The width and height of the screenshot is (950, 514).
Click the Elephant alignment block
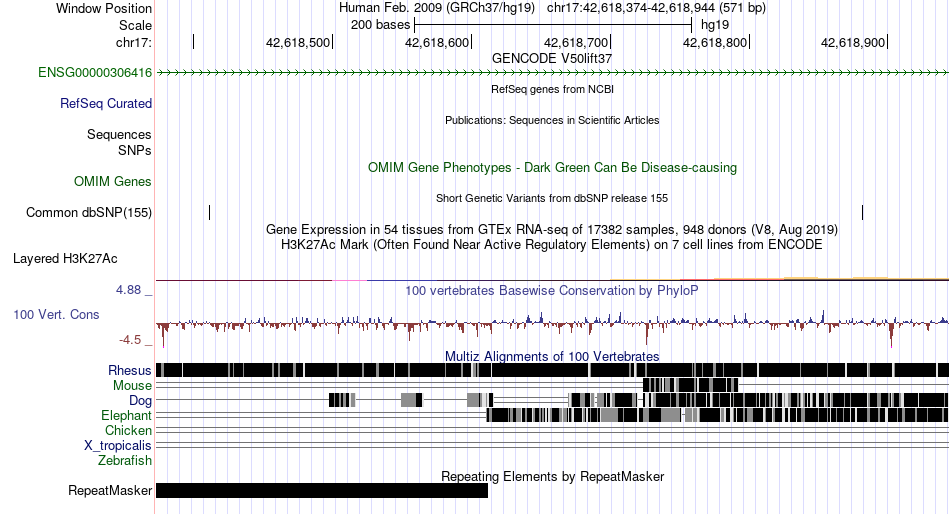coord(717,415)
